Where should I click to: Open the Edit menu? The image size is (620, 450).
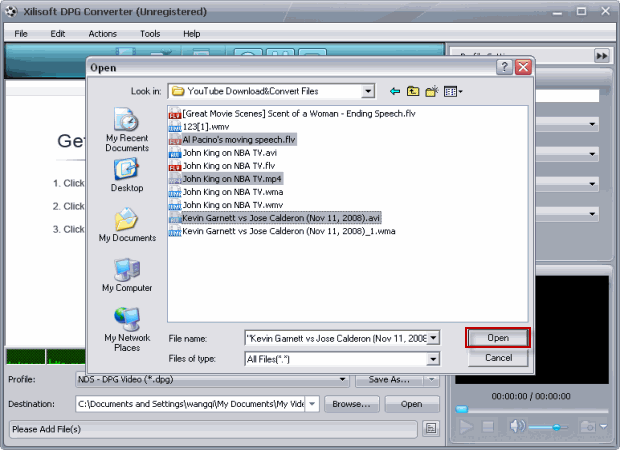[58, 34]
